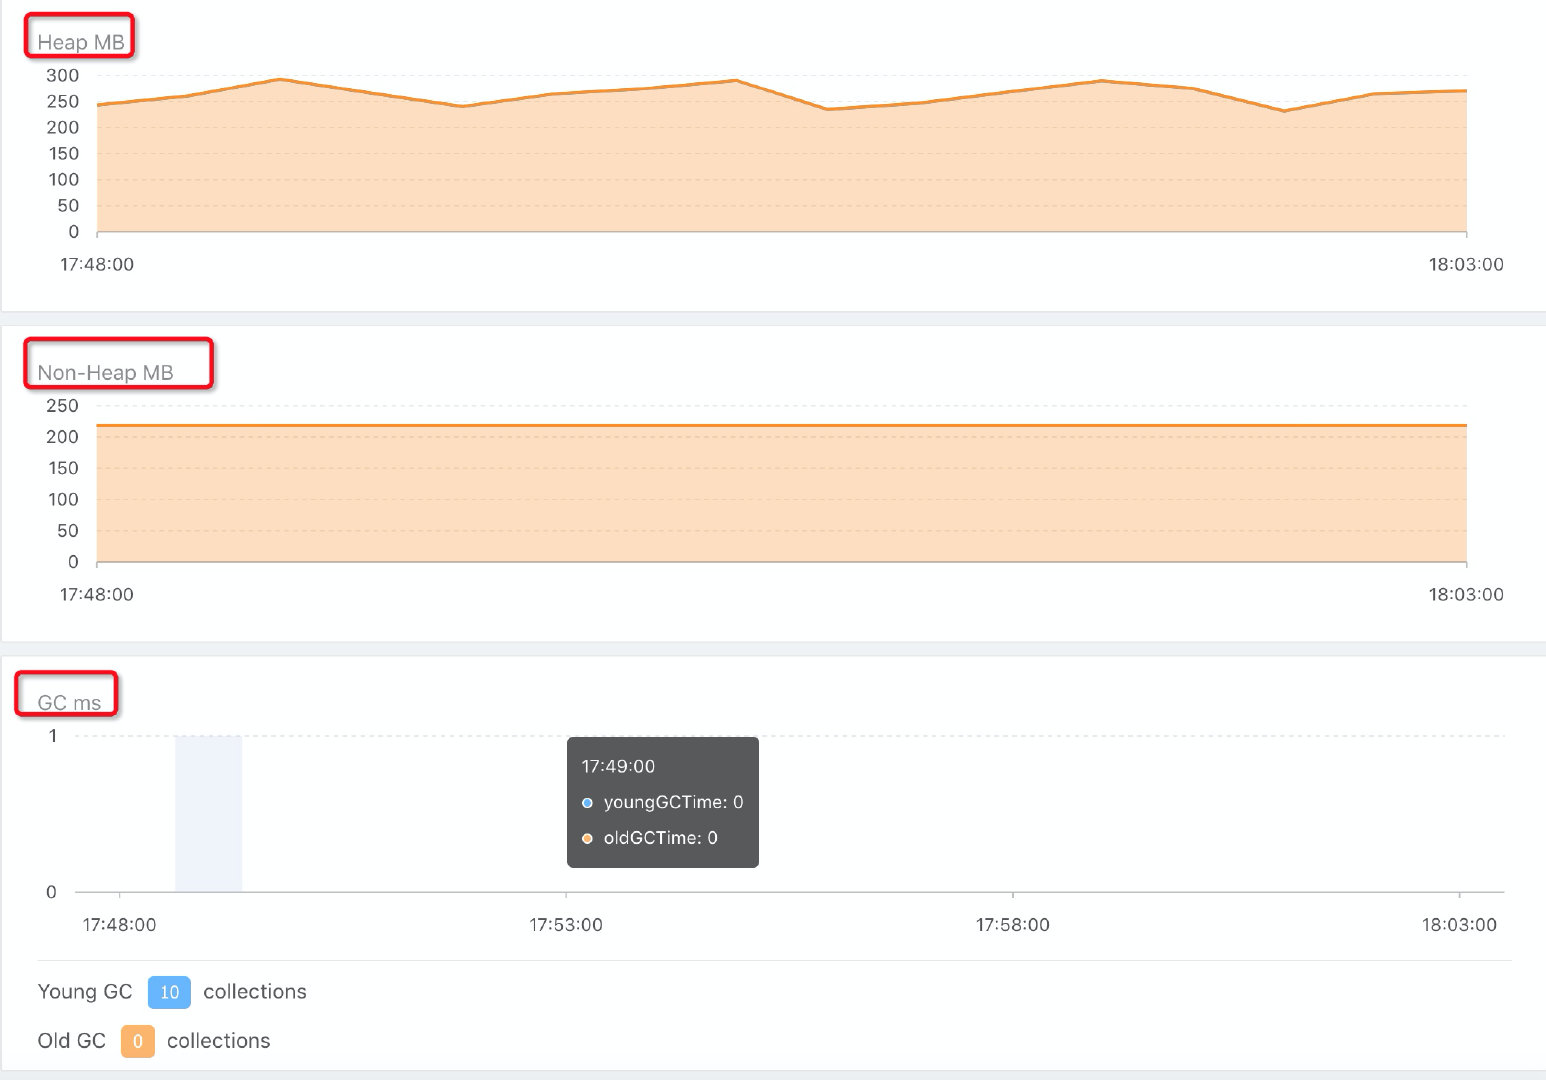Click 17:48:00 label under Non-Heap MB chart

tap(97, 595)
